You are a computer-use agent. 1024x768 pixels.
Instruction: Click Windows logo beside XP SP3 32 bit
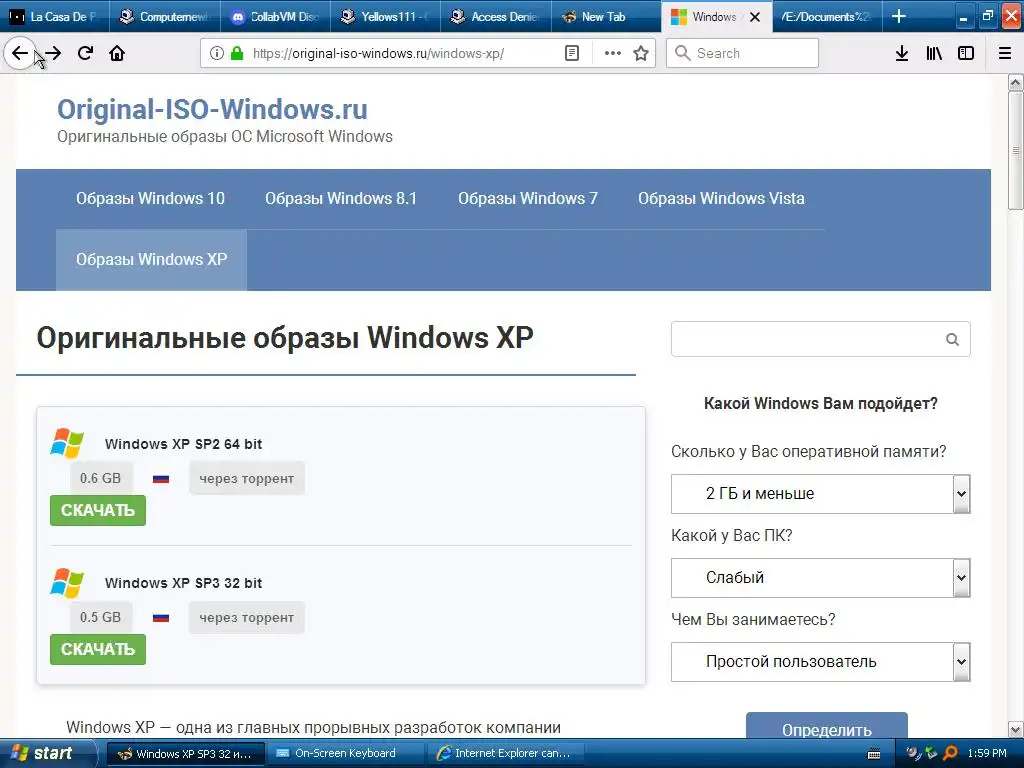(x=67, y=583)
